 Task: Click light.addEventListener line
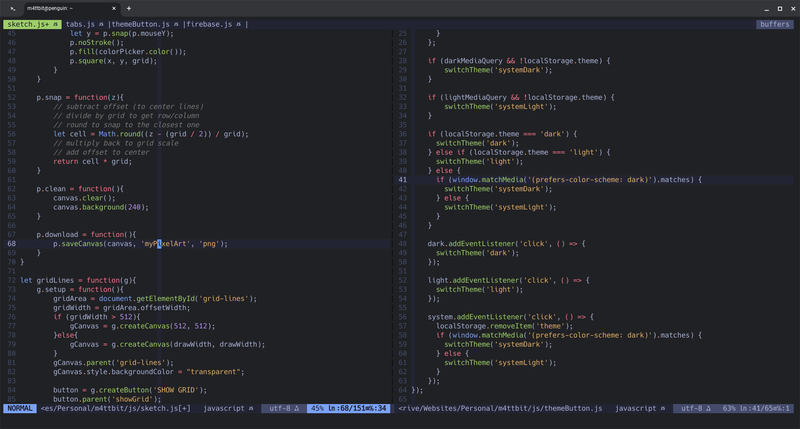point(509,281)
